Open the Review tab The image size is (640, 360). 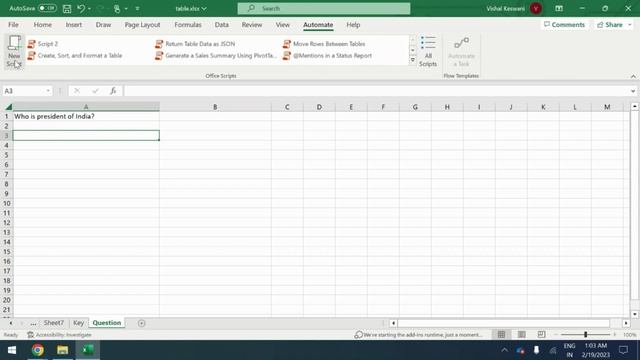[x=252, y=25]
